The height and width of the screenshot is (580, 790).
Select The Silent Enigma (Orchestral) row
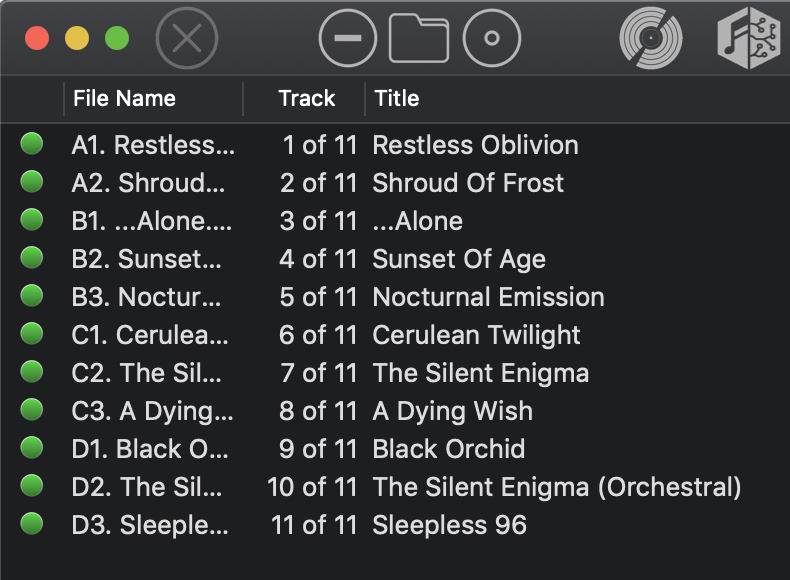tap(556, 487)
